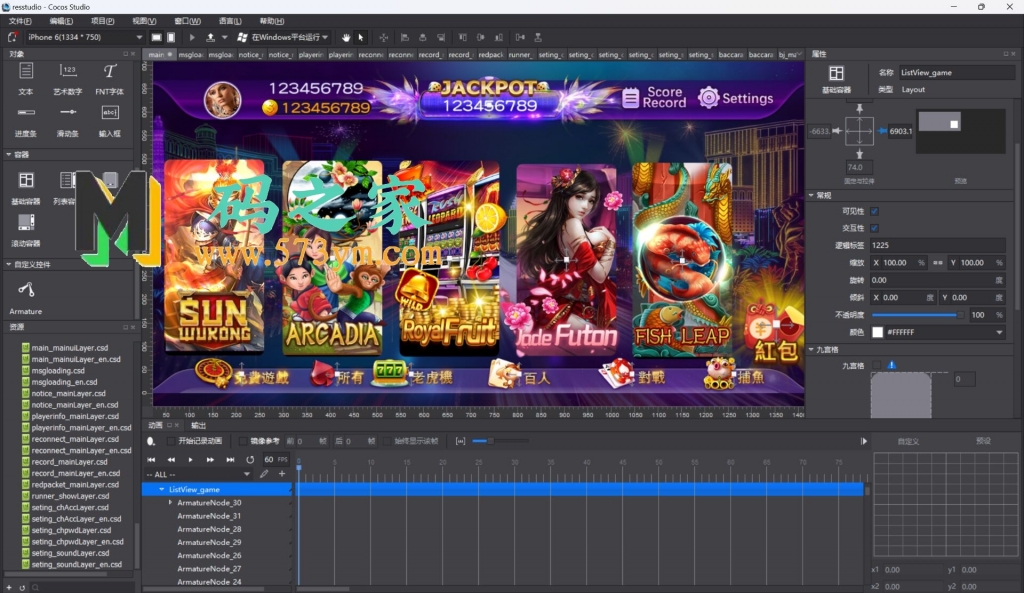The height and width of the screenshot is (593, 1024).
Task: Jump to last frame of animation
Action: (x=230, y=460)
